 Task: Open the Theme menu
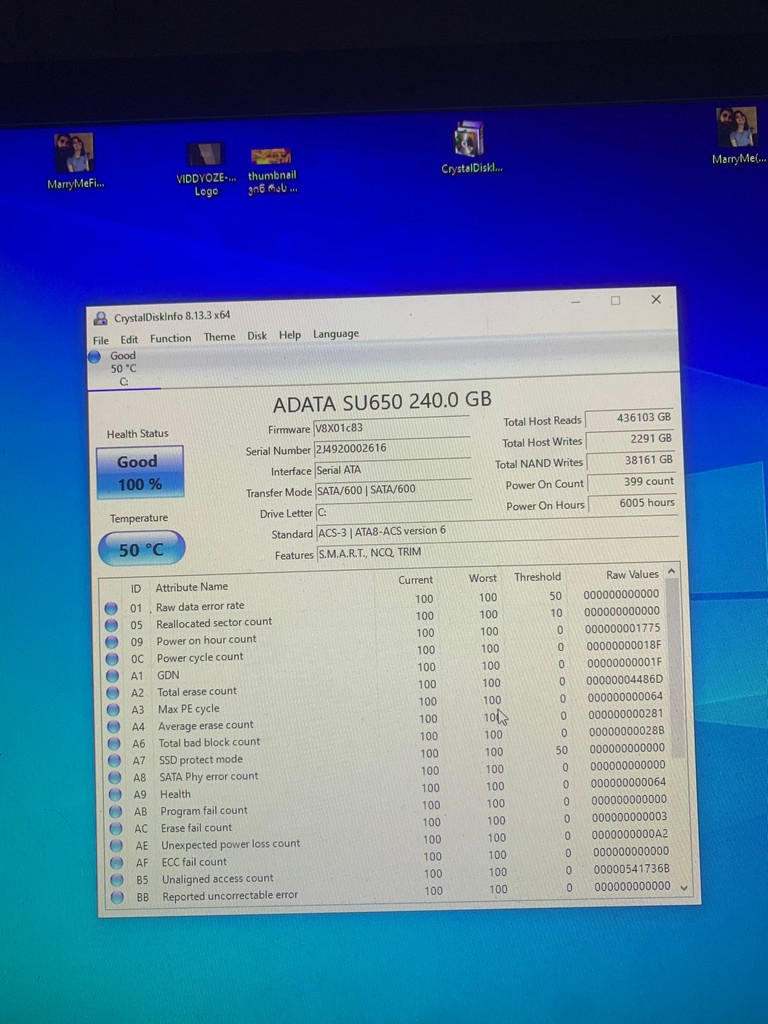point(219,336)
